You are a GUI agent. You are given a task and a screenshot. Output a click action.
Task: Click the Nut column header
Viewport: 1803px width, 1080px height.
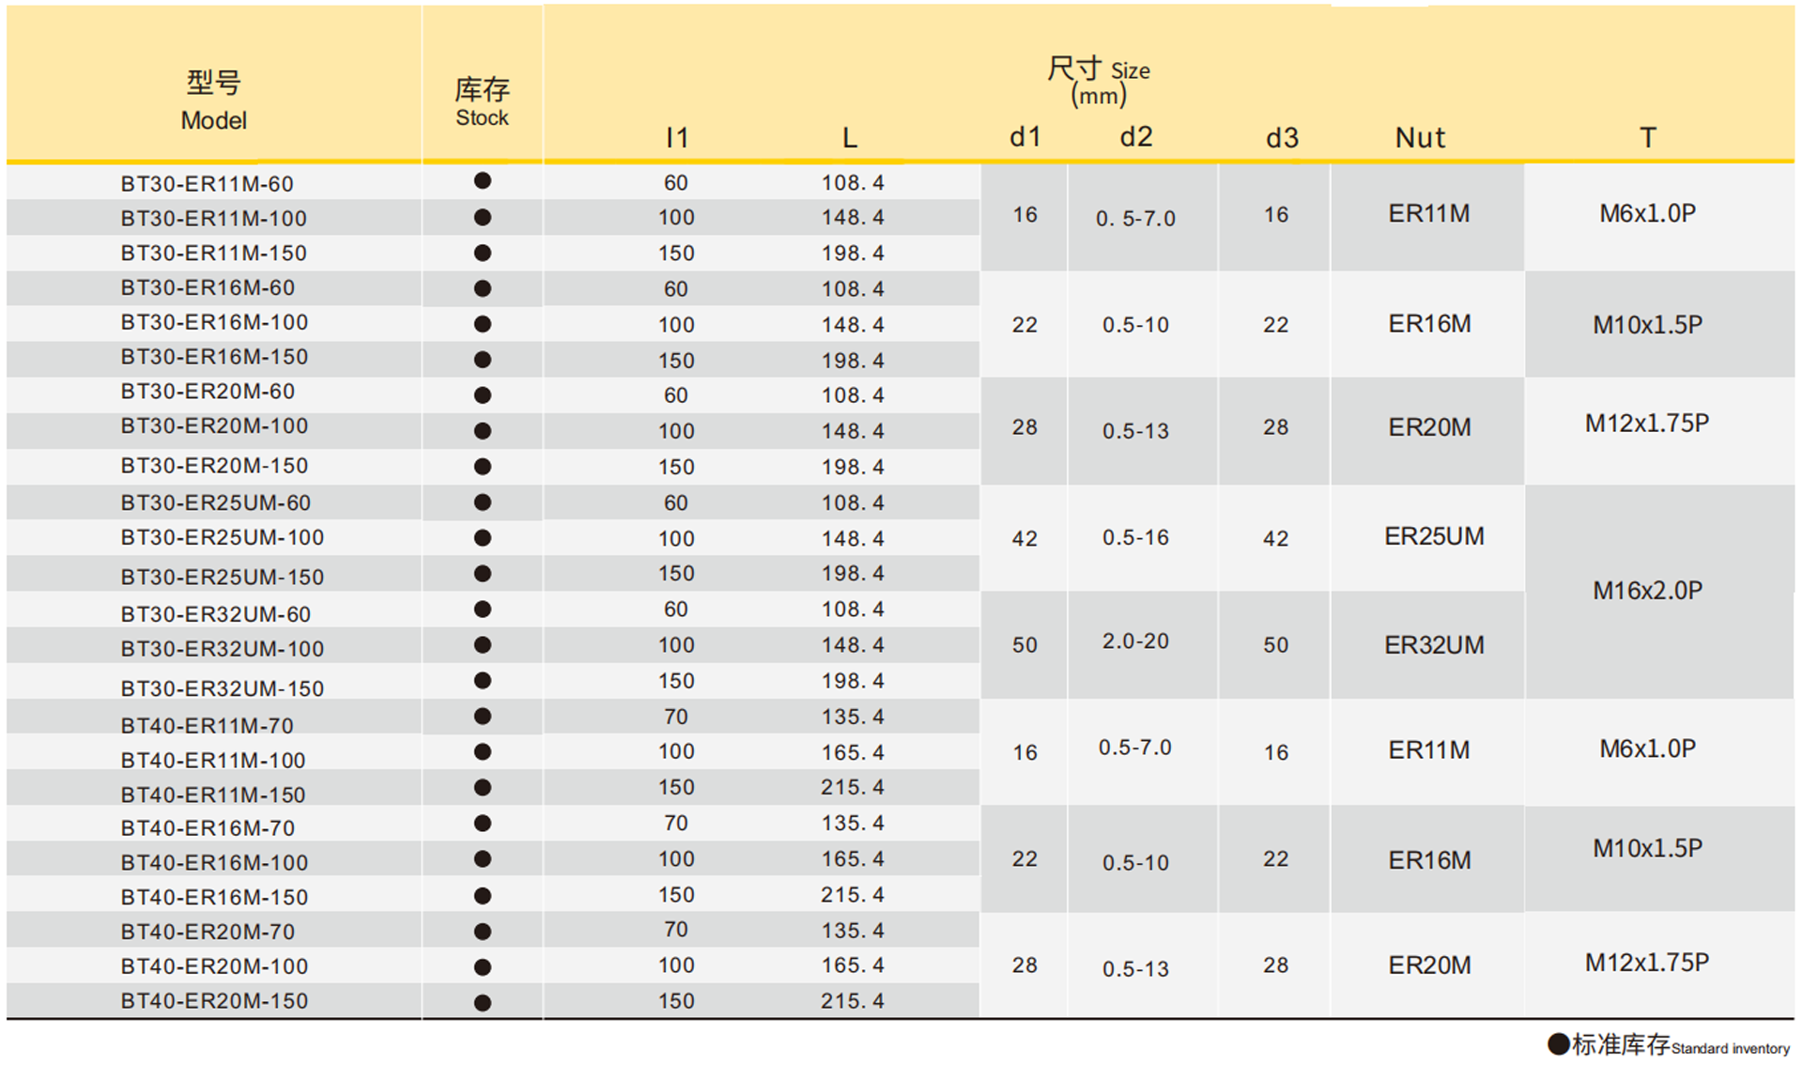point(1420,138)
